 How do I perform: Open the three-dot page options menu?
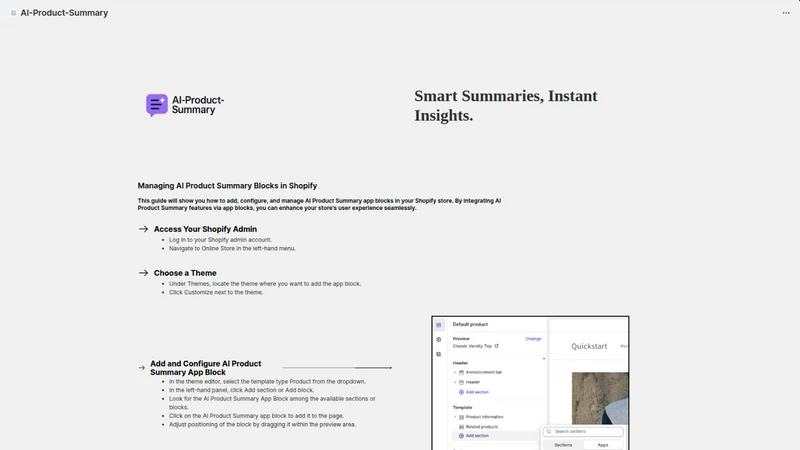click(786, 13)
